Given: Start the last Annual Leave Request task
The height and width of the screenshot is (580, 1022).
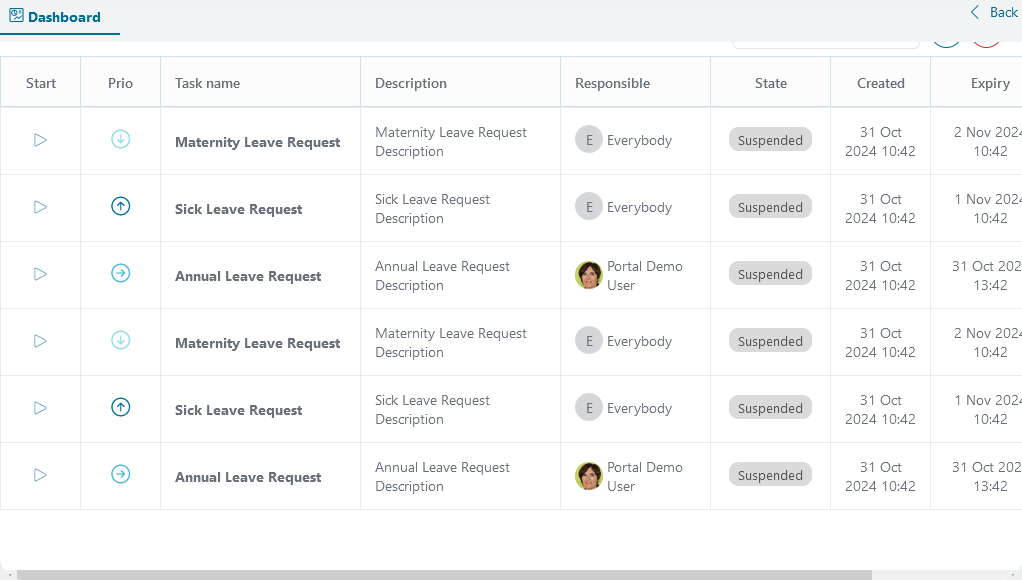Looking at the screenshot, I should [x=40, y=475].
